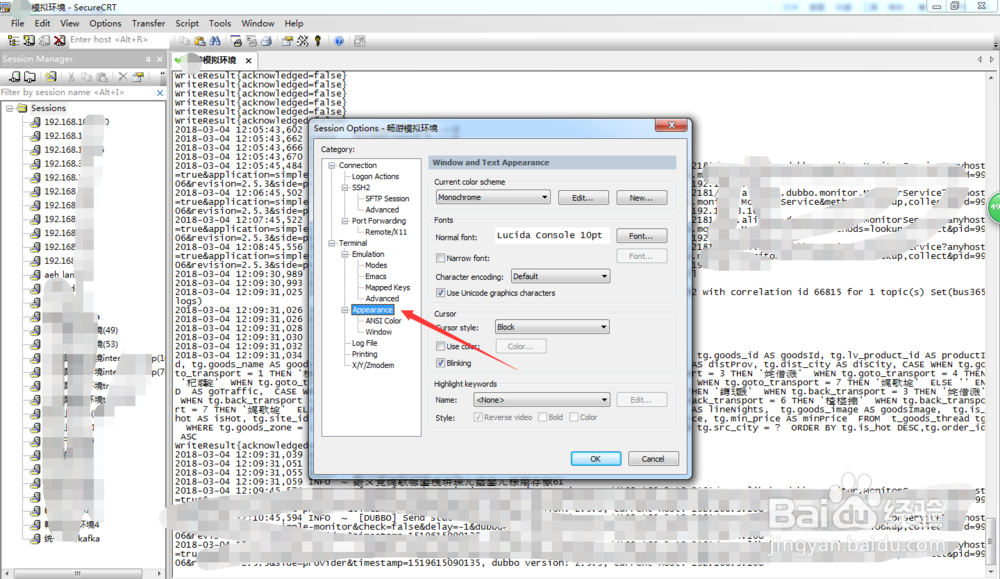
Task: Click Edit button for color scheme
Action: click(583, 198)
